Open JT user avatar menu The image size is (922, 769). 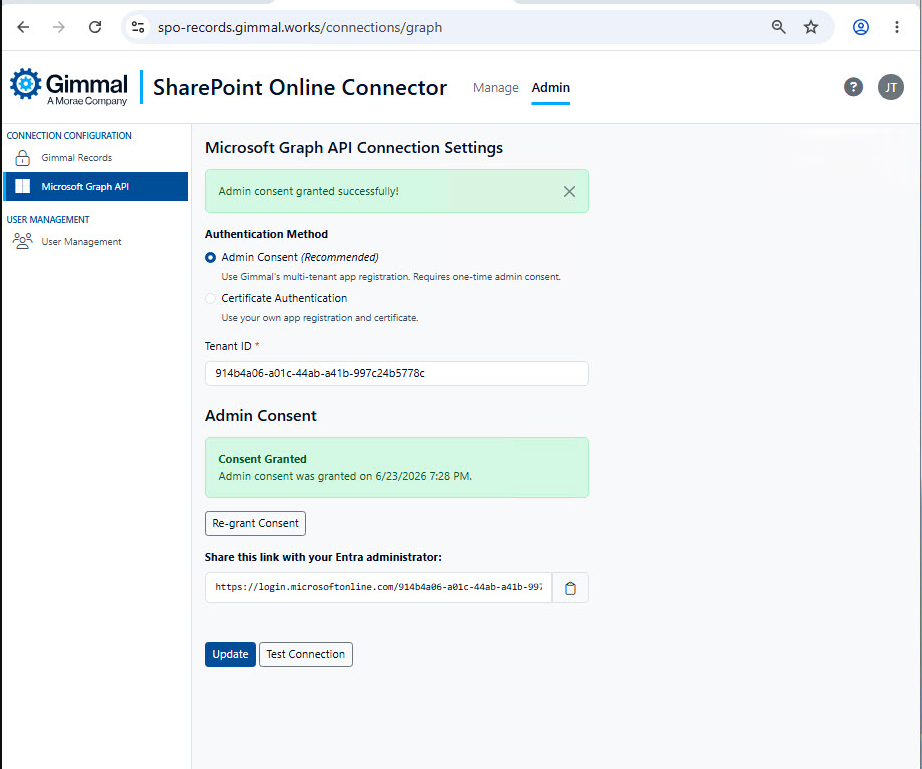click(891, 87)
